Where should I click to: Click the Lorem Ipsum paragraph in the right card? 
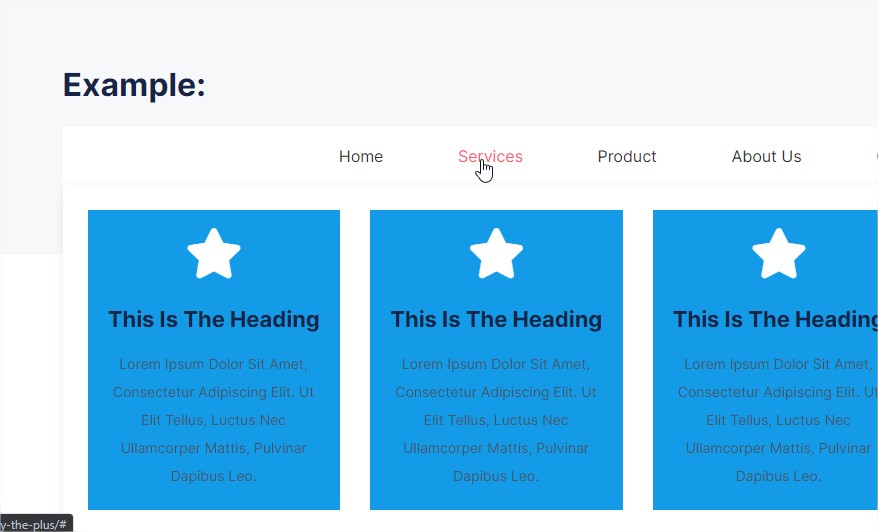click(x=775, y=420)
